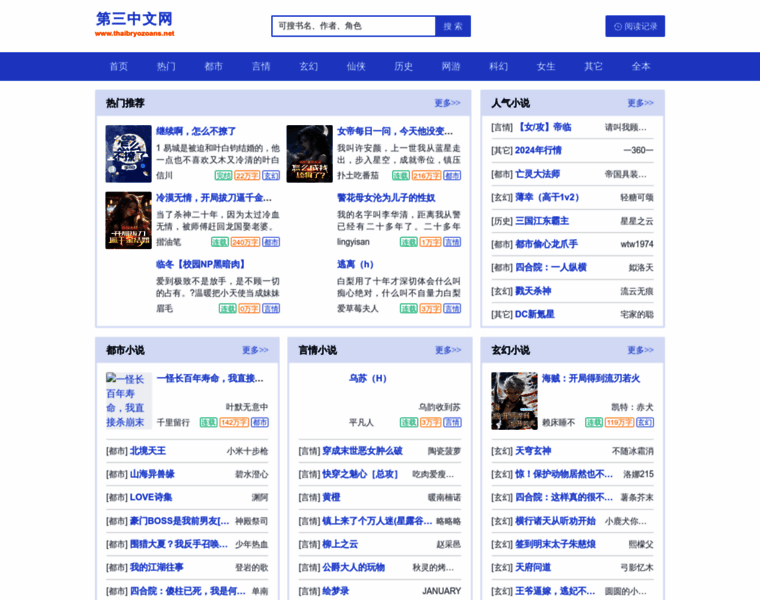The height and width of the screenshot is (600, 760).
Task: Select 玄幻 in the navigation bar
Action: [x=309, y=66]
